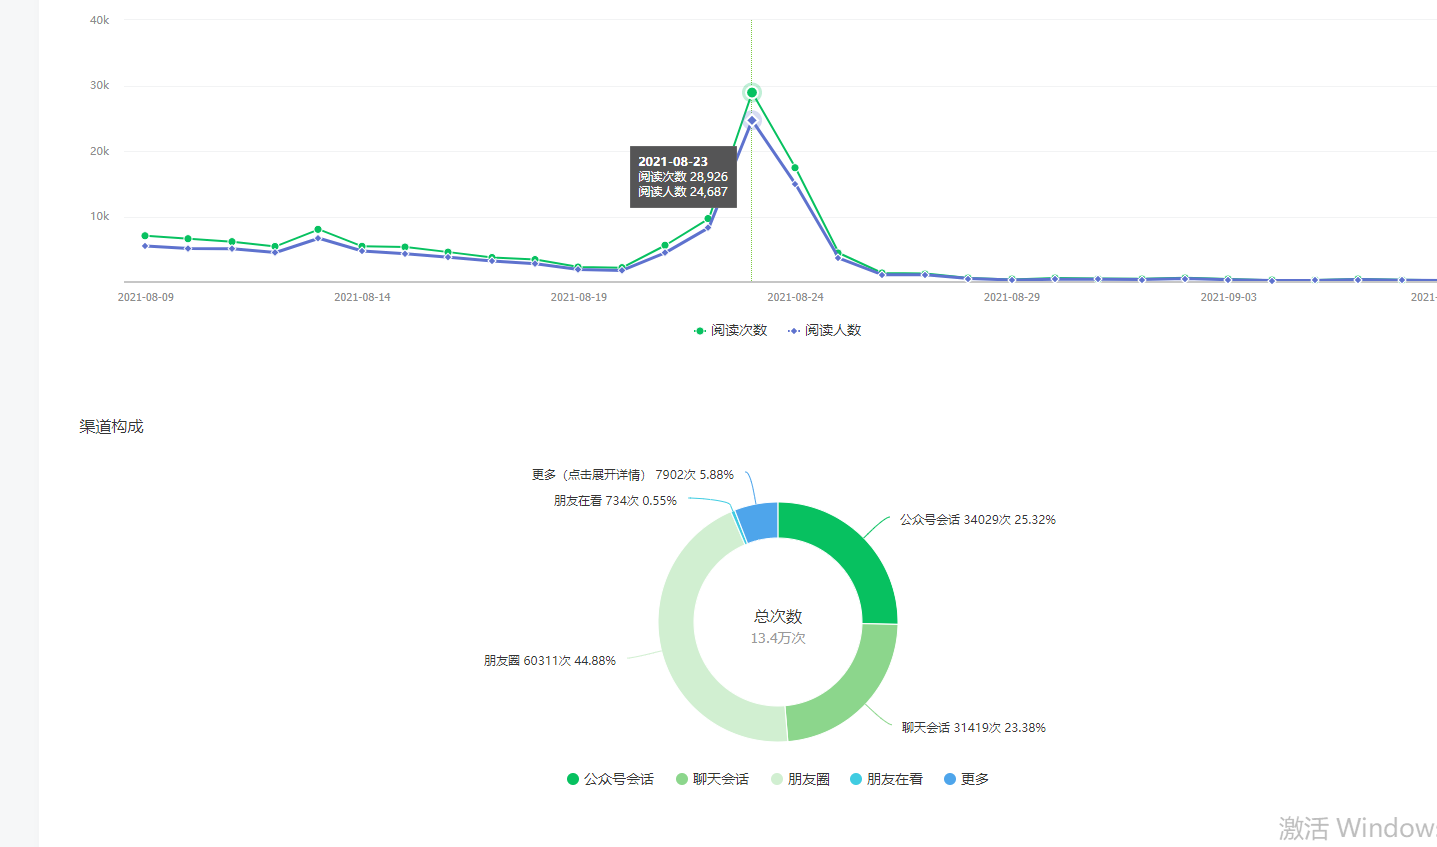Image resolution: width=1437 pixels, height=847 pixels.
Task: Click the first green data point at 2021-08-09
Action: (145, 236)
